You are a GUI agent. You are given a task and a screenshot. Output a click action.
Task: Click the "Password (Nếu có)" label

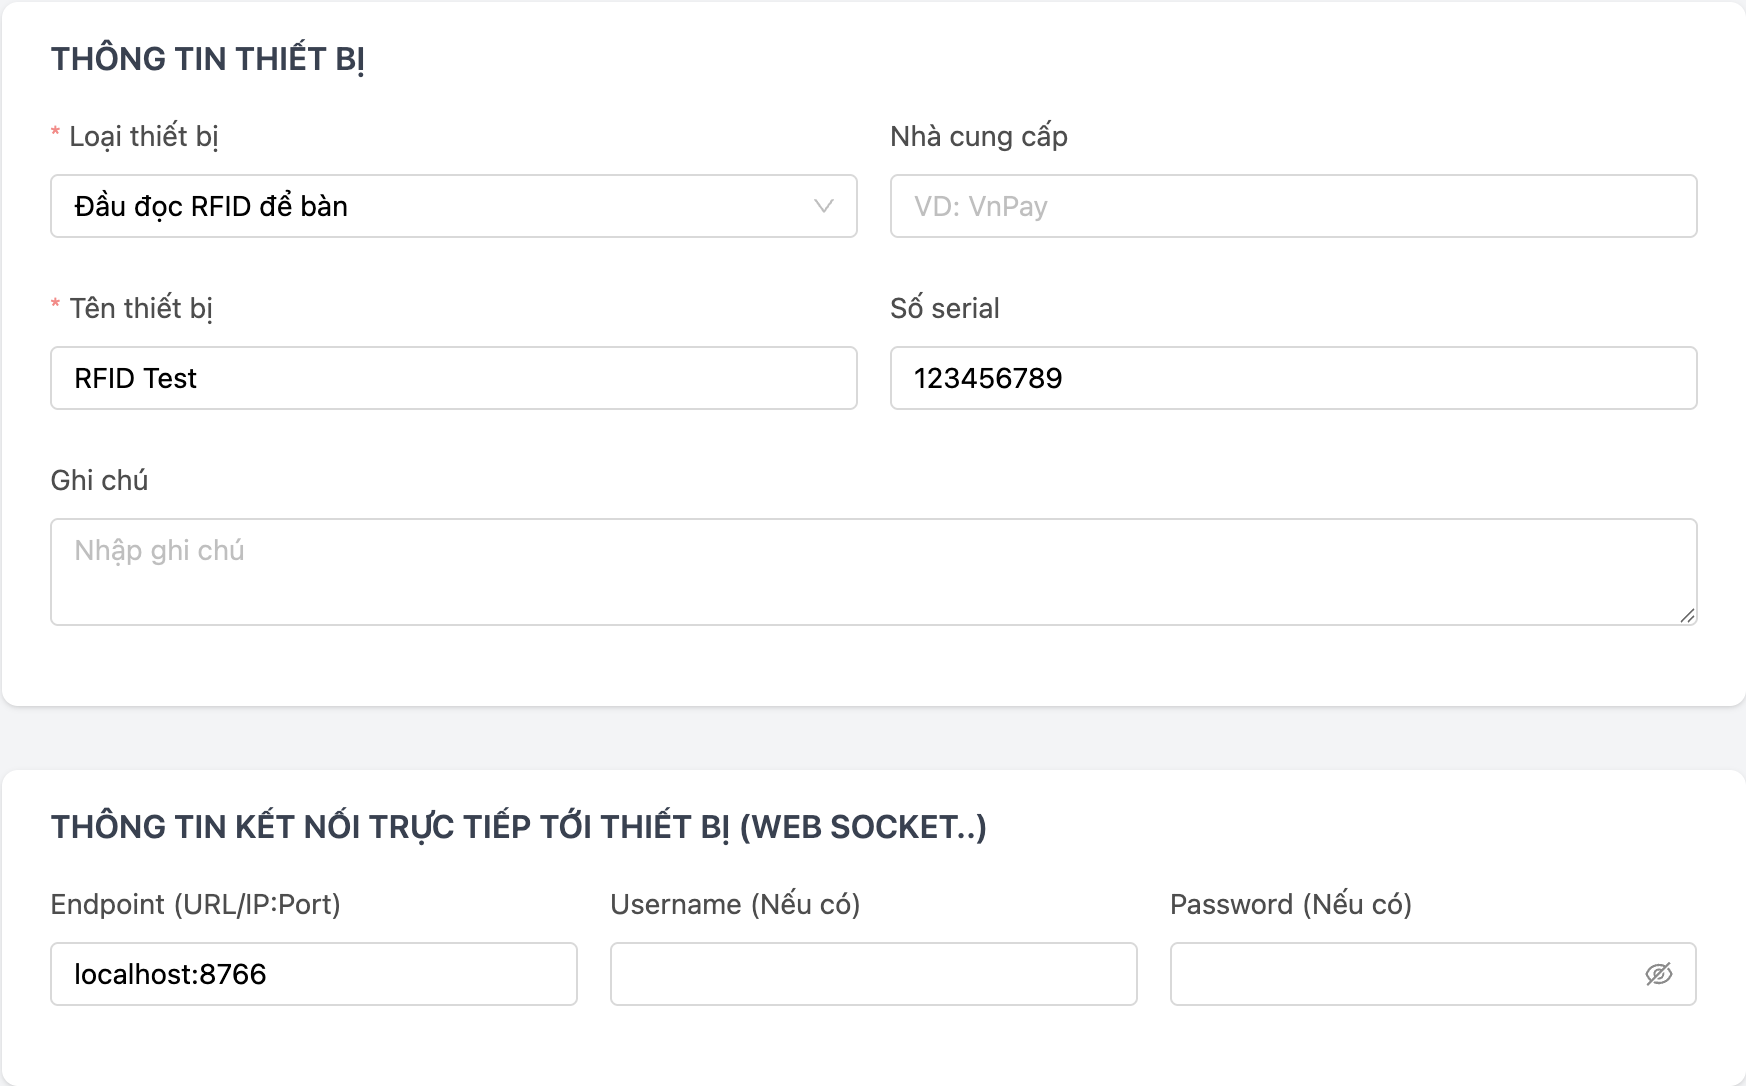pyautogui.click(x=1290, y=904)
